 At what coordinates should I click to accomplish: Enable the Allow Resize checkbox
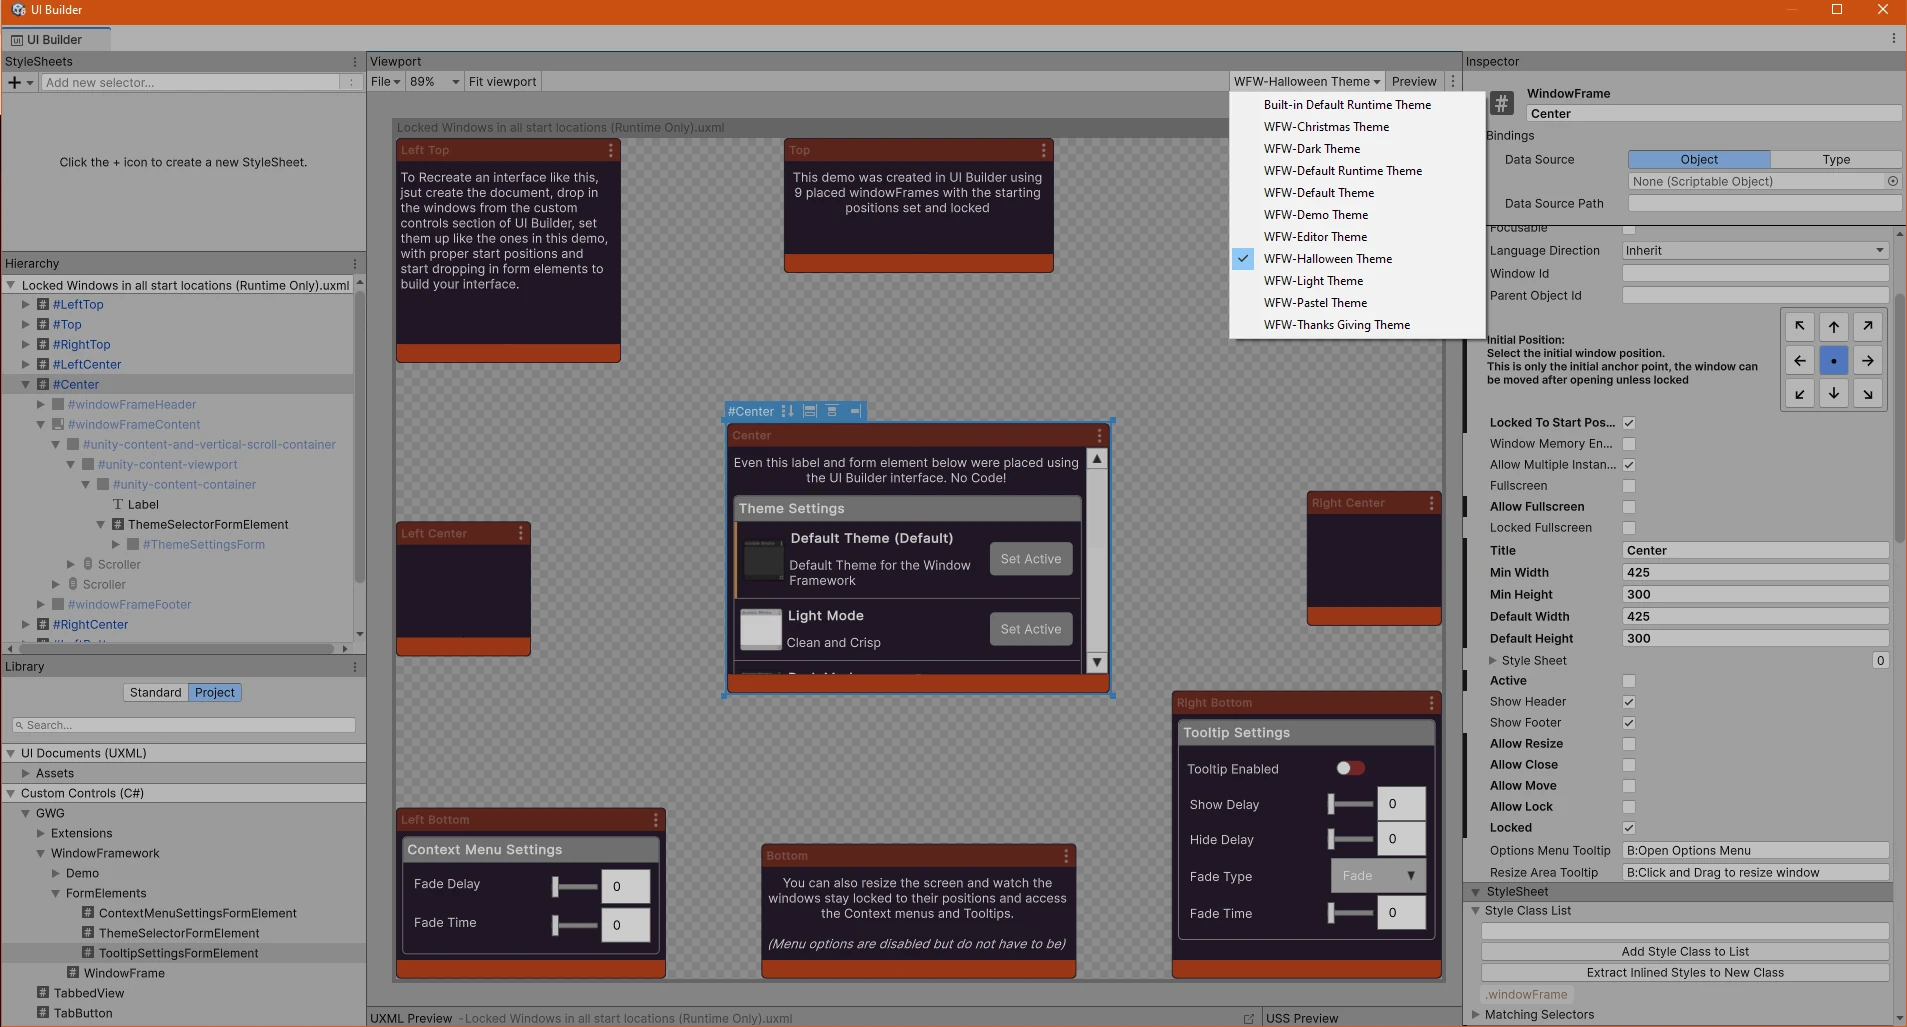1629,744
